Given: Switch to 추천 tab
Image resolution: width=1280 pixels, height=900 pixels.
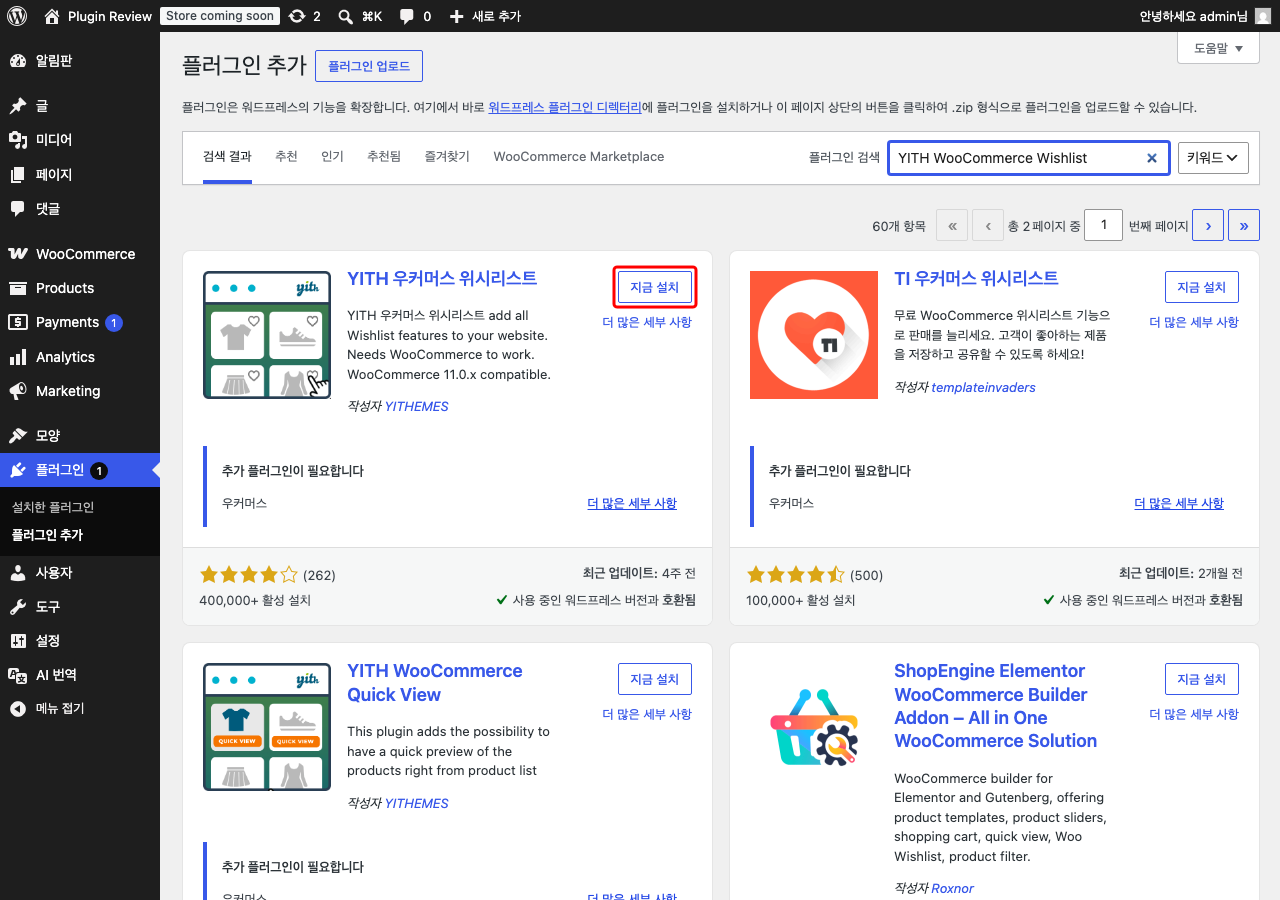Looking at the screenshot, I should (286, 157).
